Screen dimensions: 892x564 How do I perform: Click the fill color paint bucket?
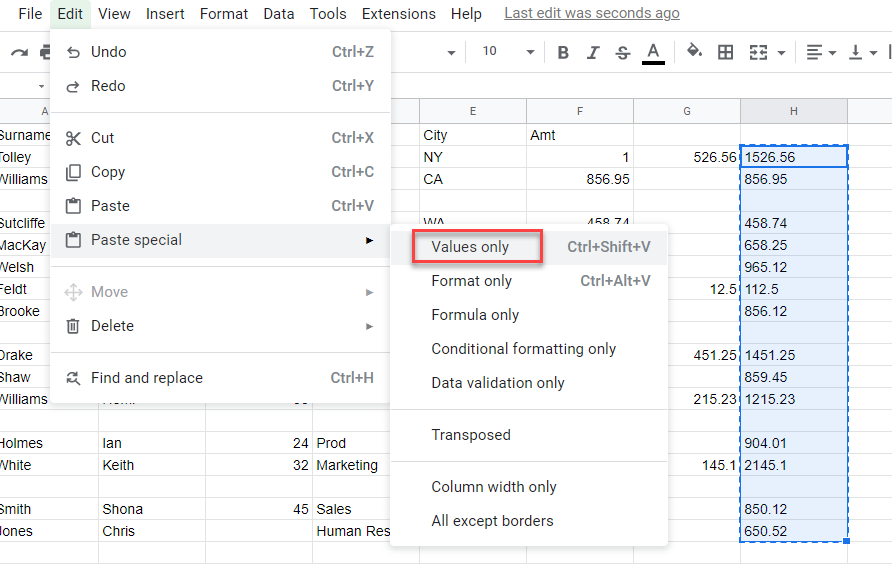tap(694, 52)
